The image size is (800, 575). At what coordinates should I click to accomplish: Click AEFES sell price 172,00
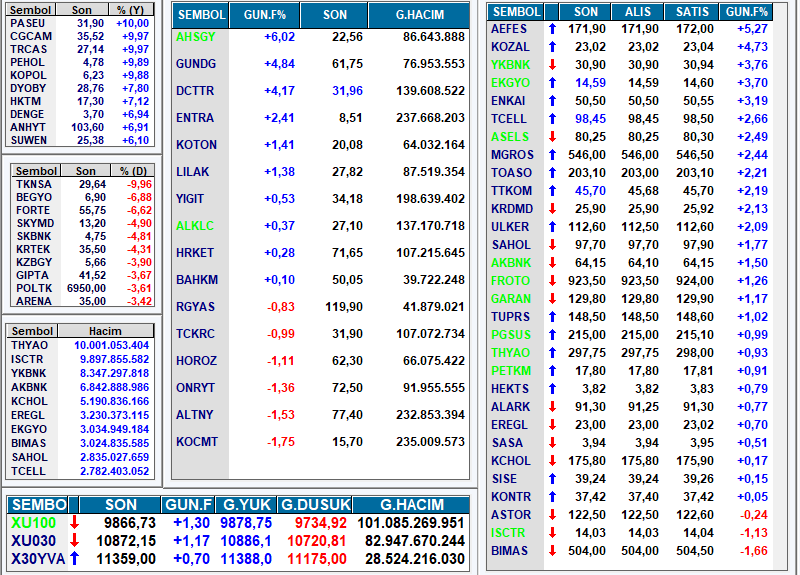[x=695, y=29]
